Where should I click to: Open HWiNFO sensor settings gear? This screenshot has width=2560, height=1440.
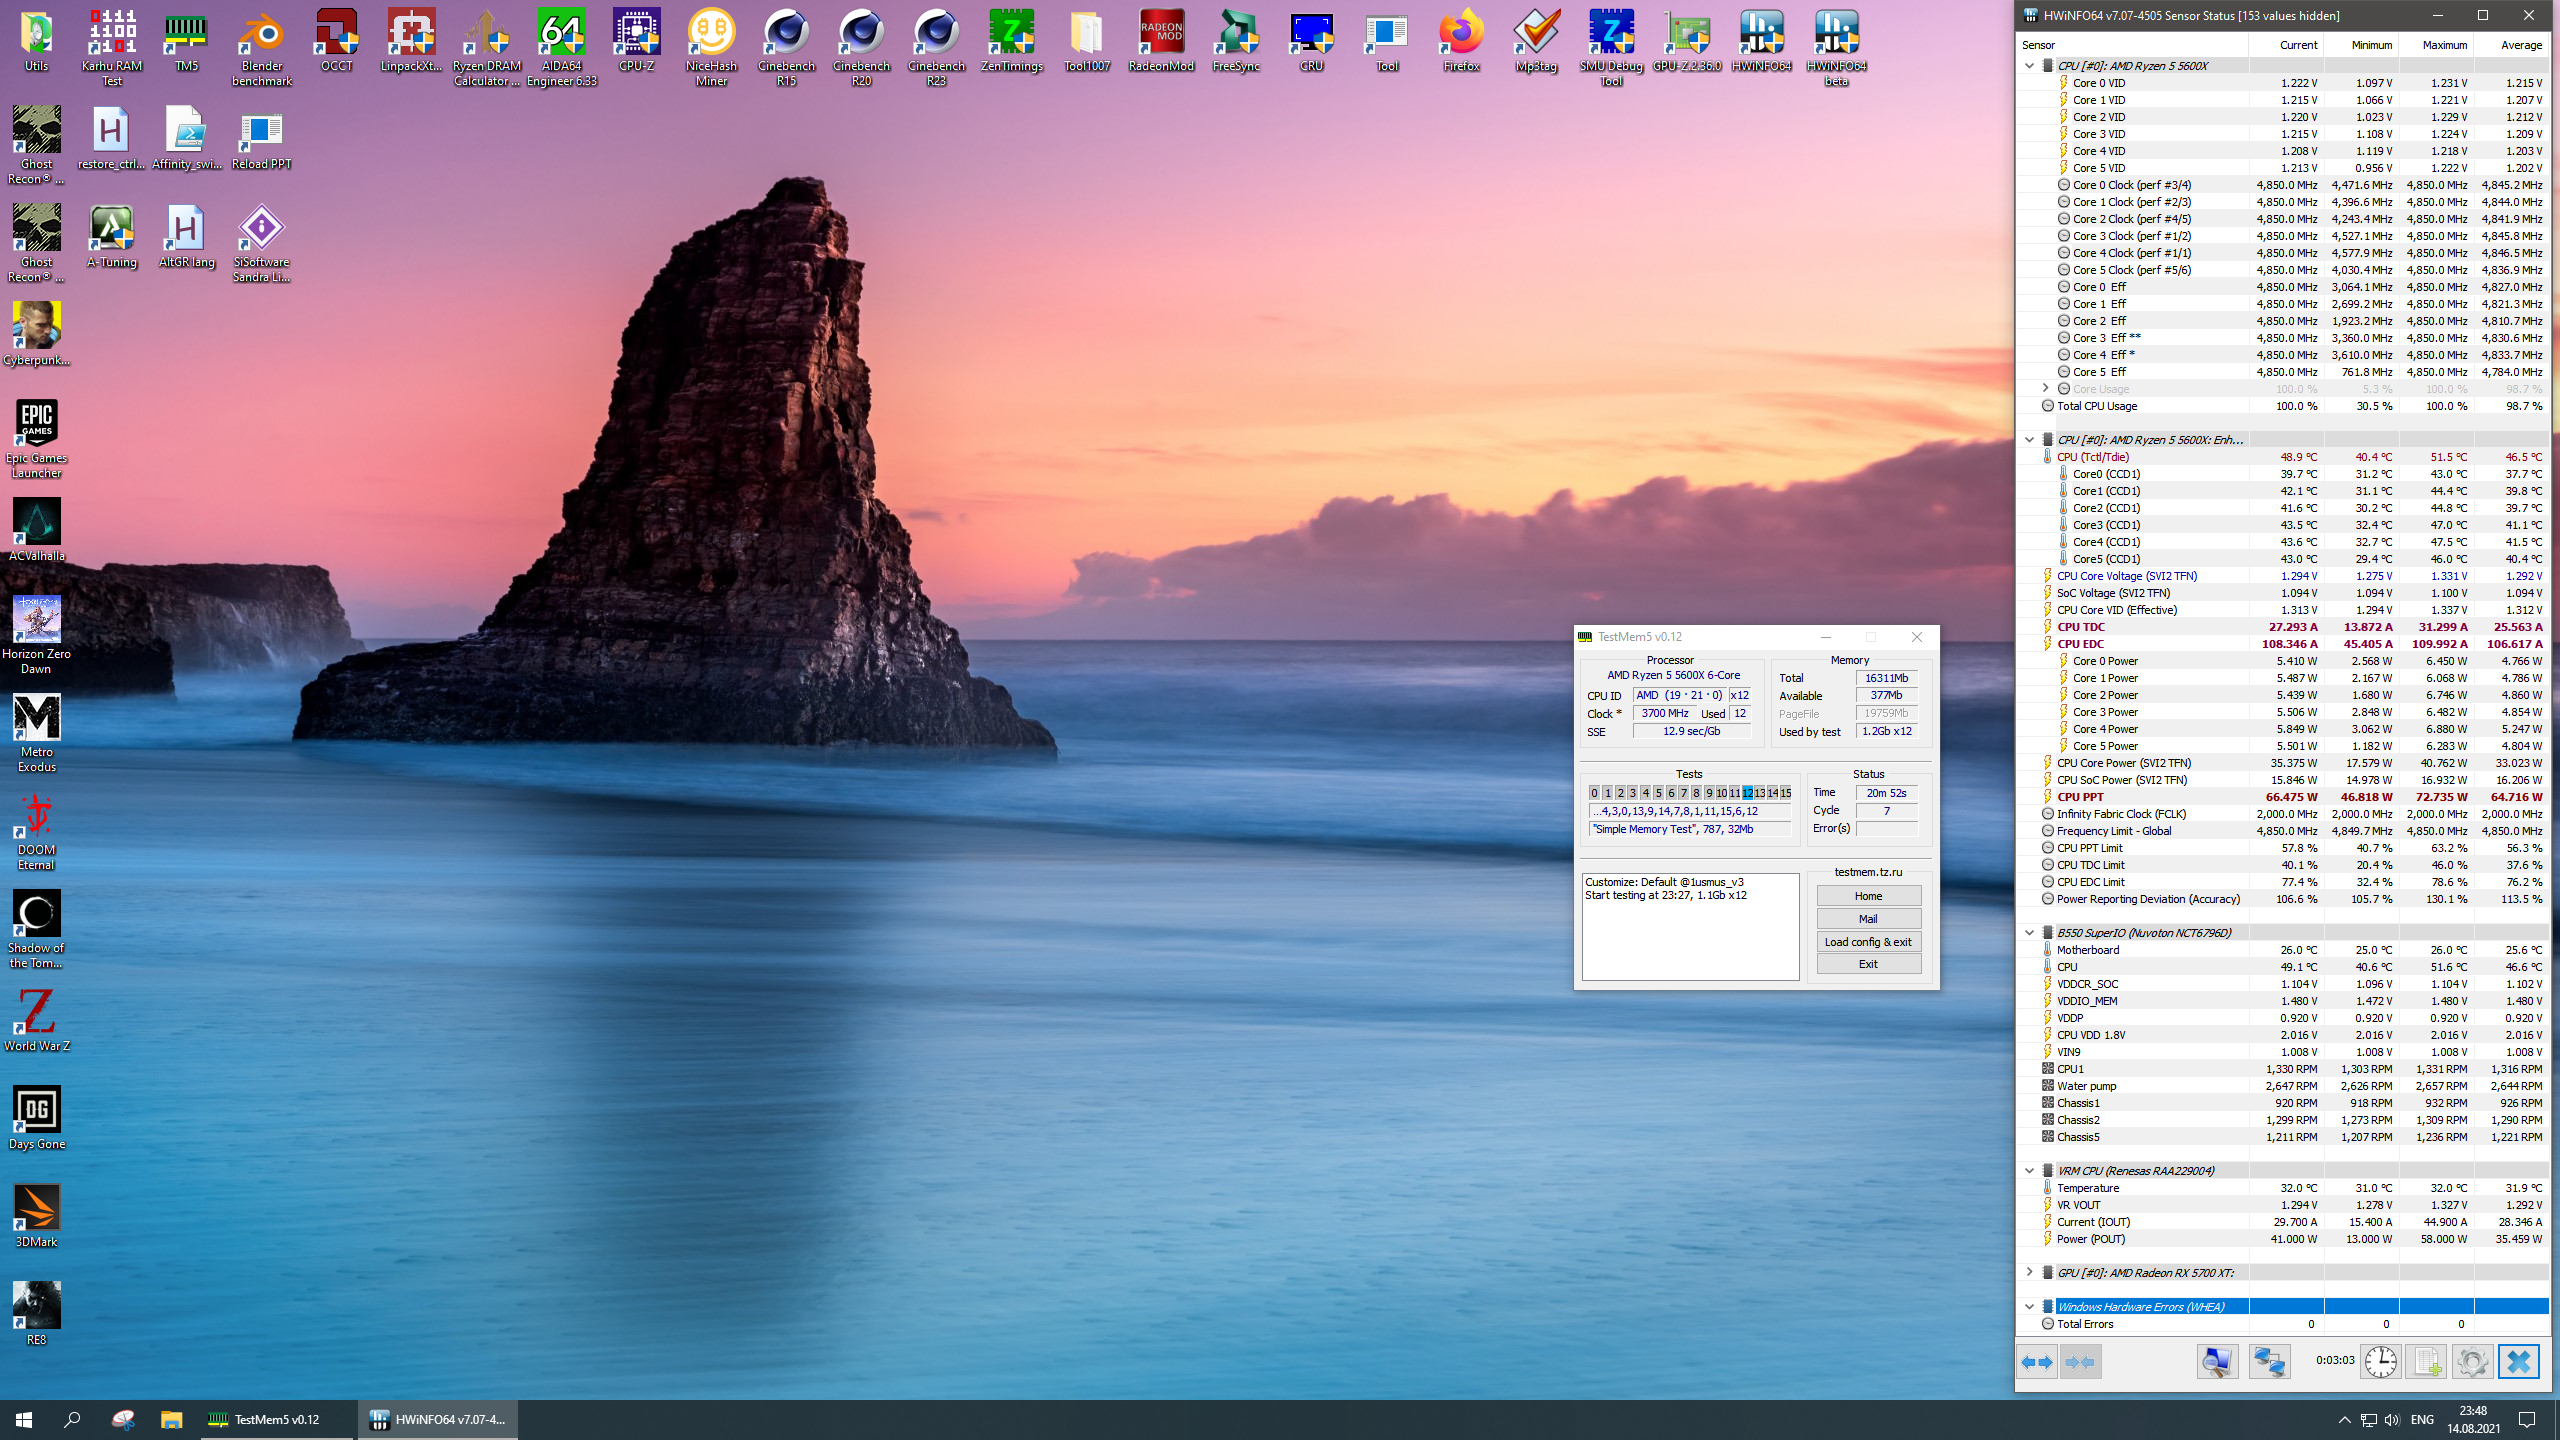point(2472,1362)
